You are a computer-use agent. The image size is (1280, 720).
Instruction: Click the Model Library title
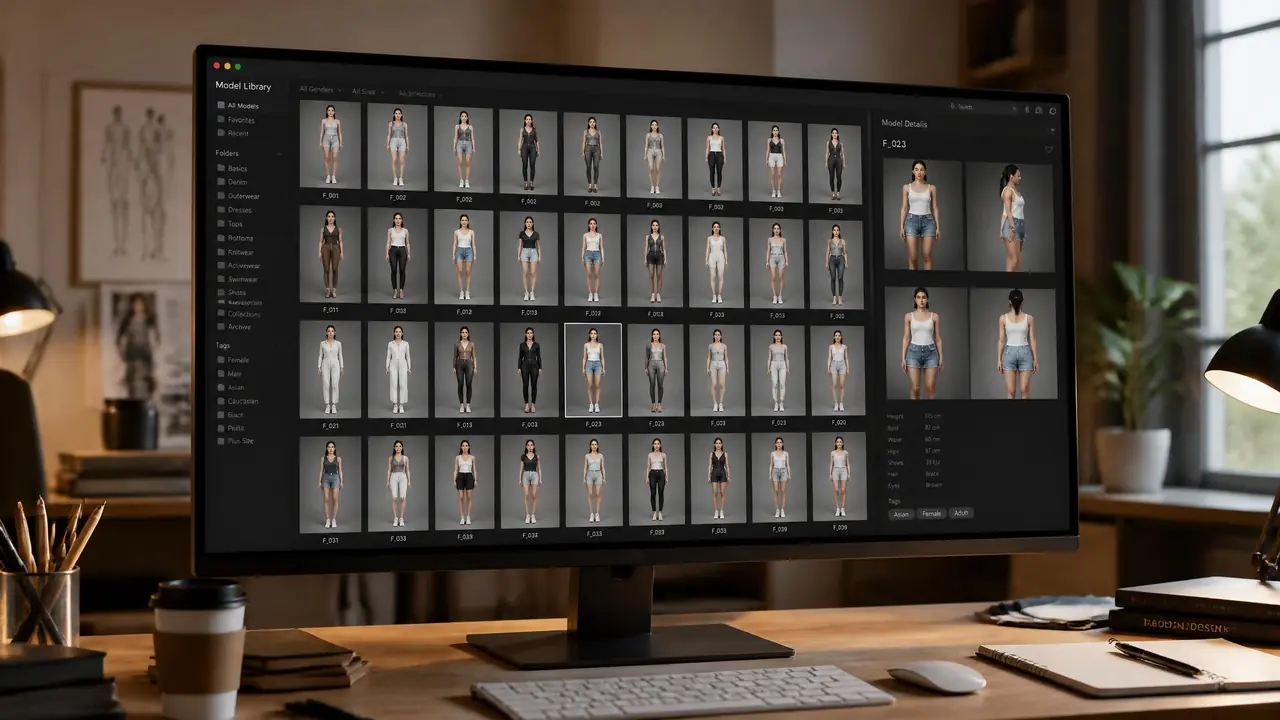click(243, 86)
